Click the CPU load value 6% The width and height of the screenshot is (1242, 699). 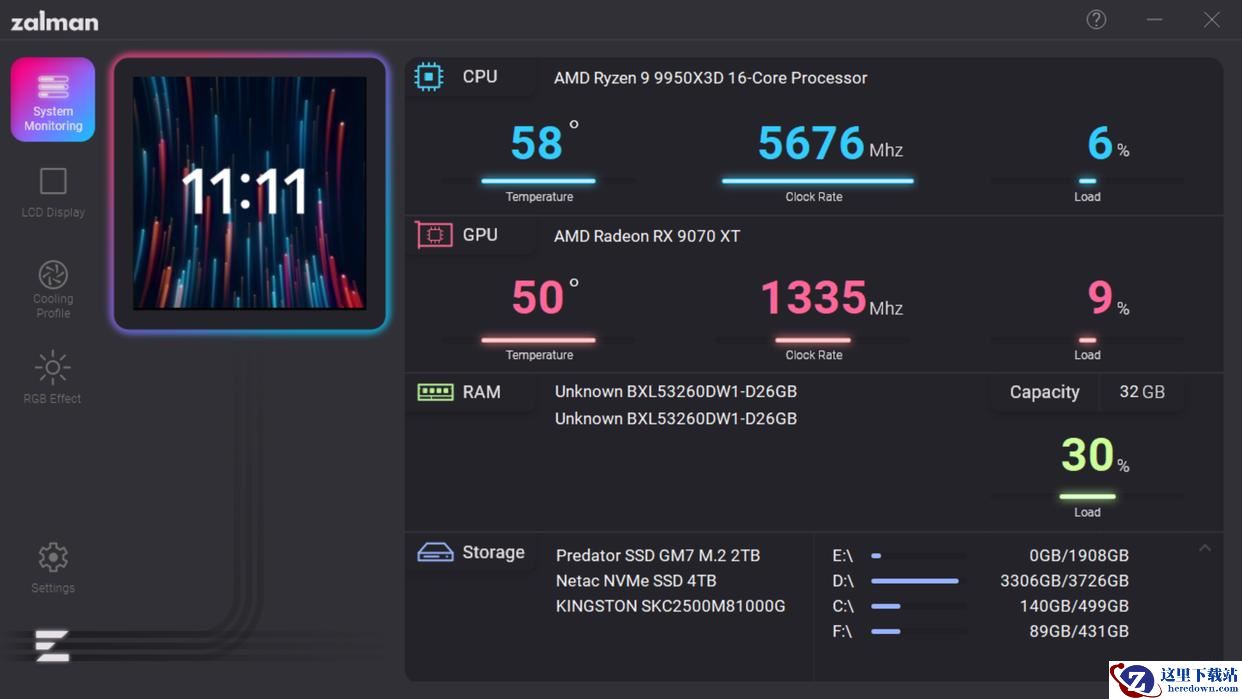(1108, 144)
